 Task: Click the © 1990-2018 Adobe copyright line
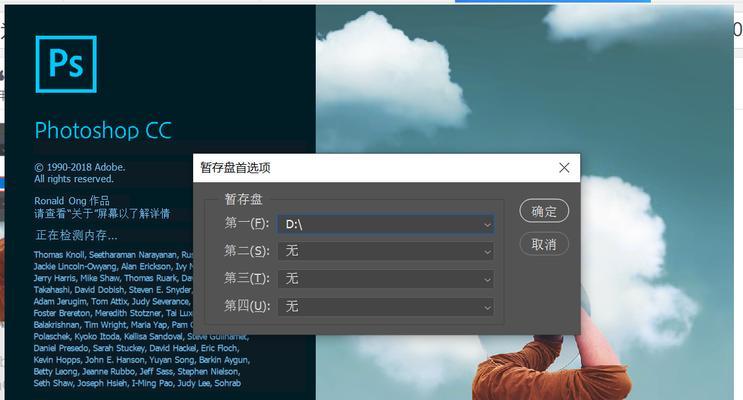pyautogui.click(x=80, y=167)
